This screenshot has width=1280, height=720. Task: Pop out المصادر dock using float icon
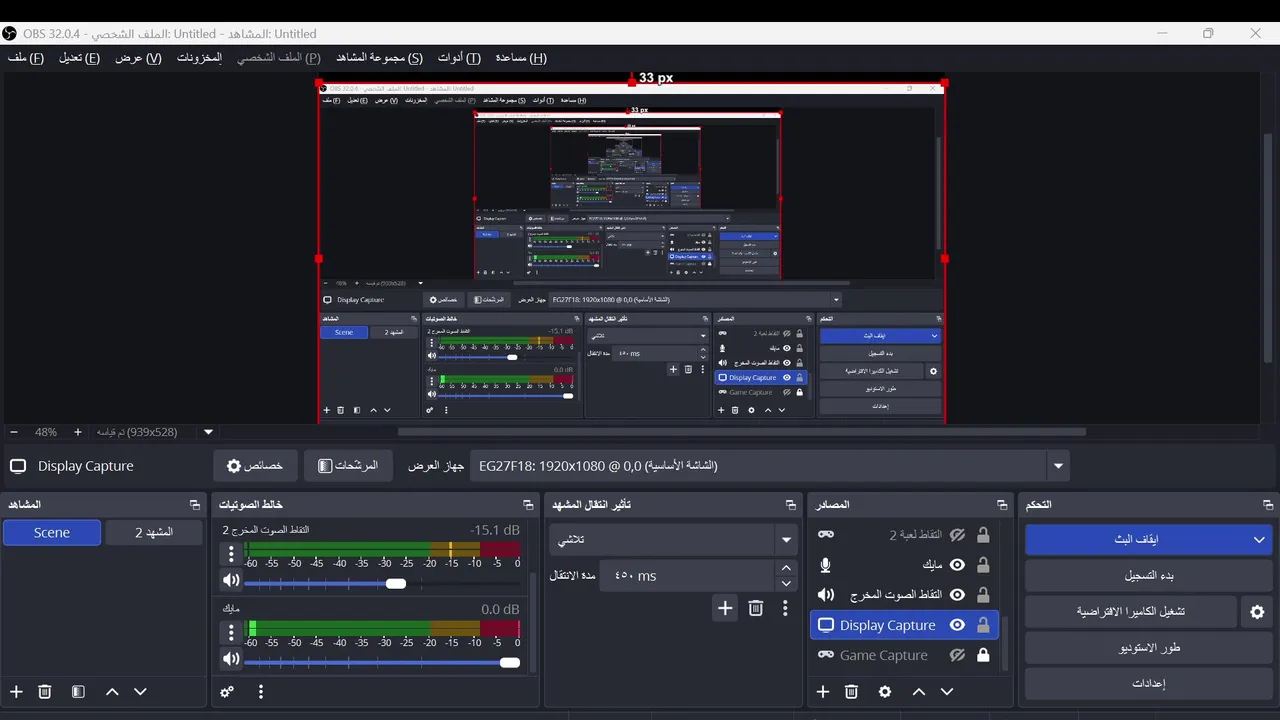1002,505
